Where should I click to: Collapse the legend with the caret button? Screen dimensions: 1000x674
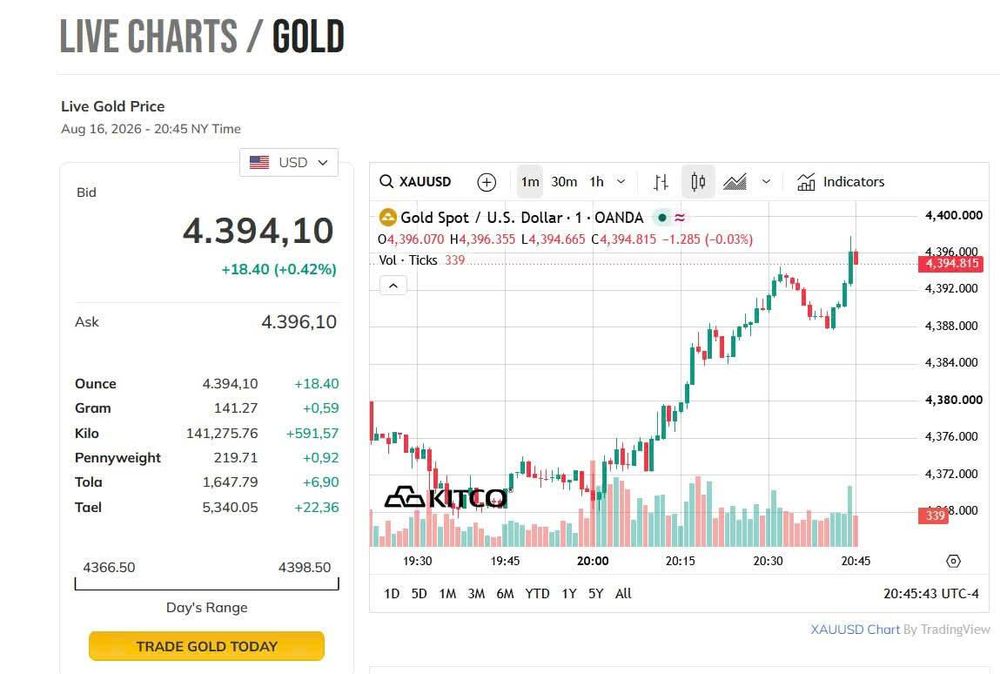point(393,286)
